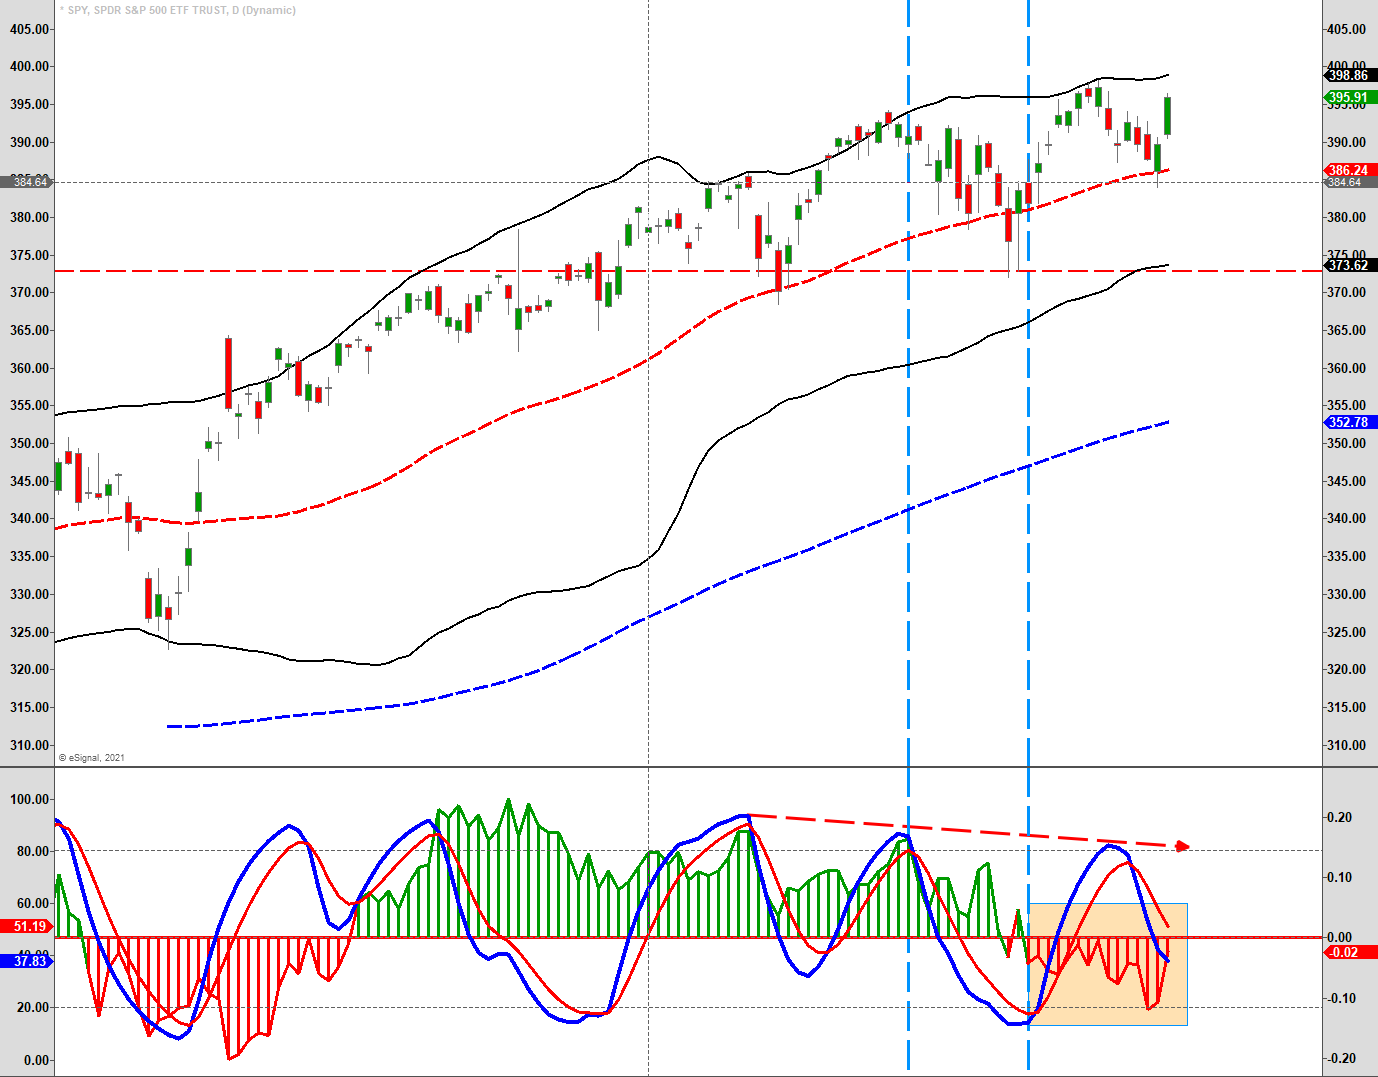Click the 325.00 label on the right price axis
The image size is (1378, 1077).
pos(1346,632)
